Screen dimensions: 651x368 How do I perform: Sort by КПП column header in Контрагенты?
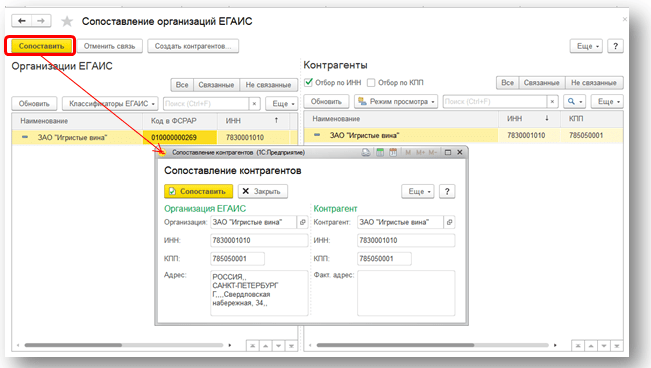[592, 119]
